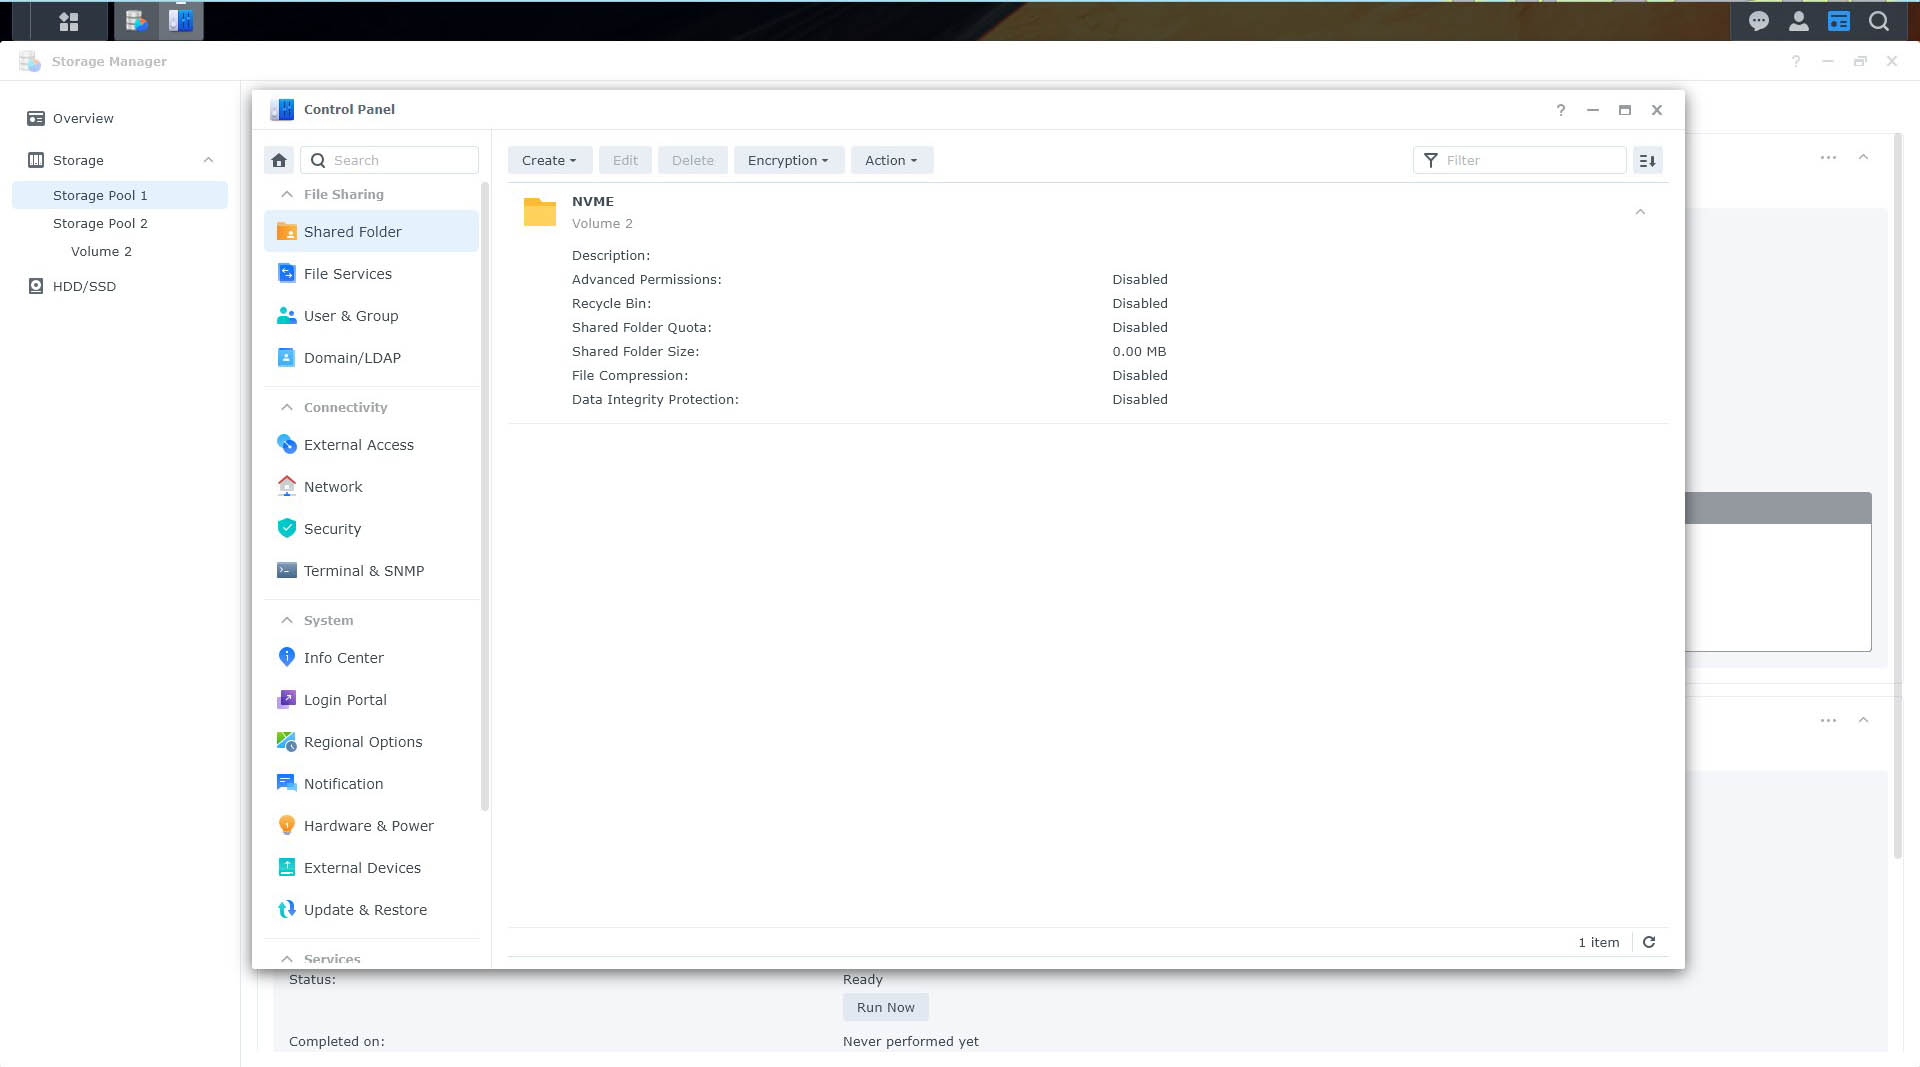This screenshot has width=1920, height=1067.
Task: Collapse the Connectivity section
Action: point(287,407)
